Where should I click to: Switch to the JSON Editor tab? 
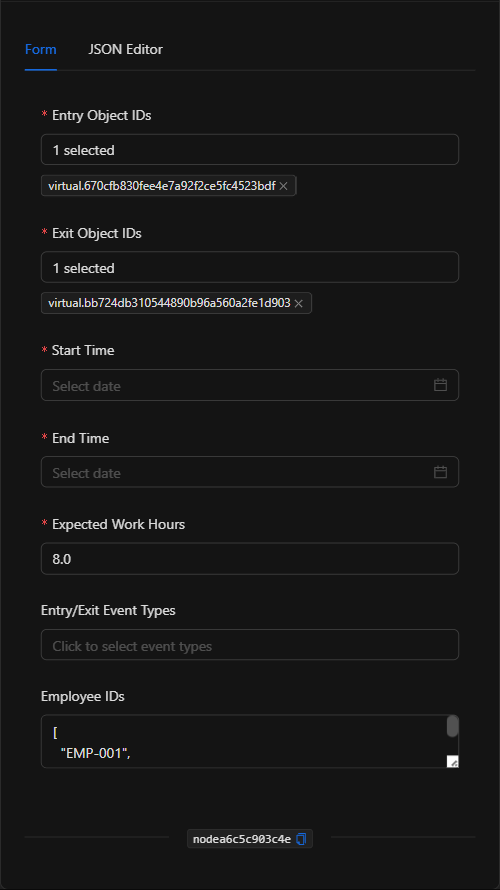tap(125, 49)
